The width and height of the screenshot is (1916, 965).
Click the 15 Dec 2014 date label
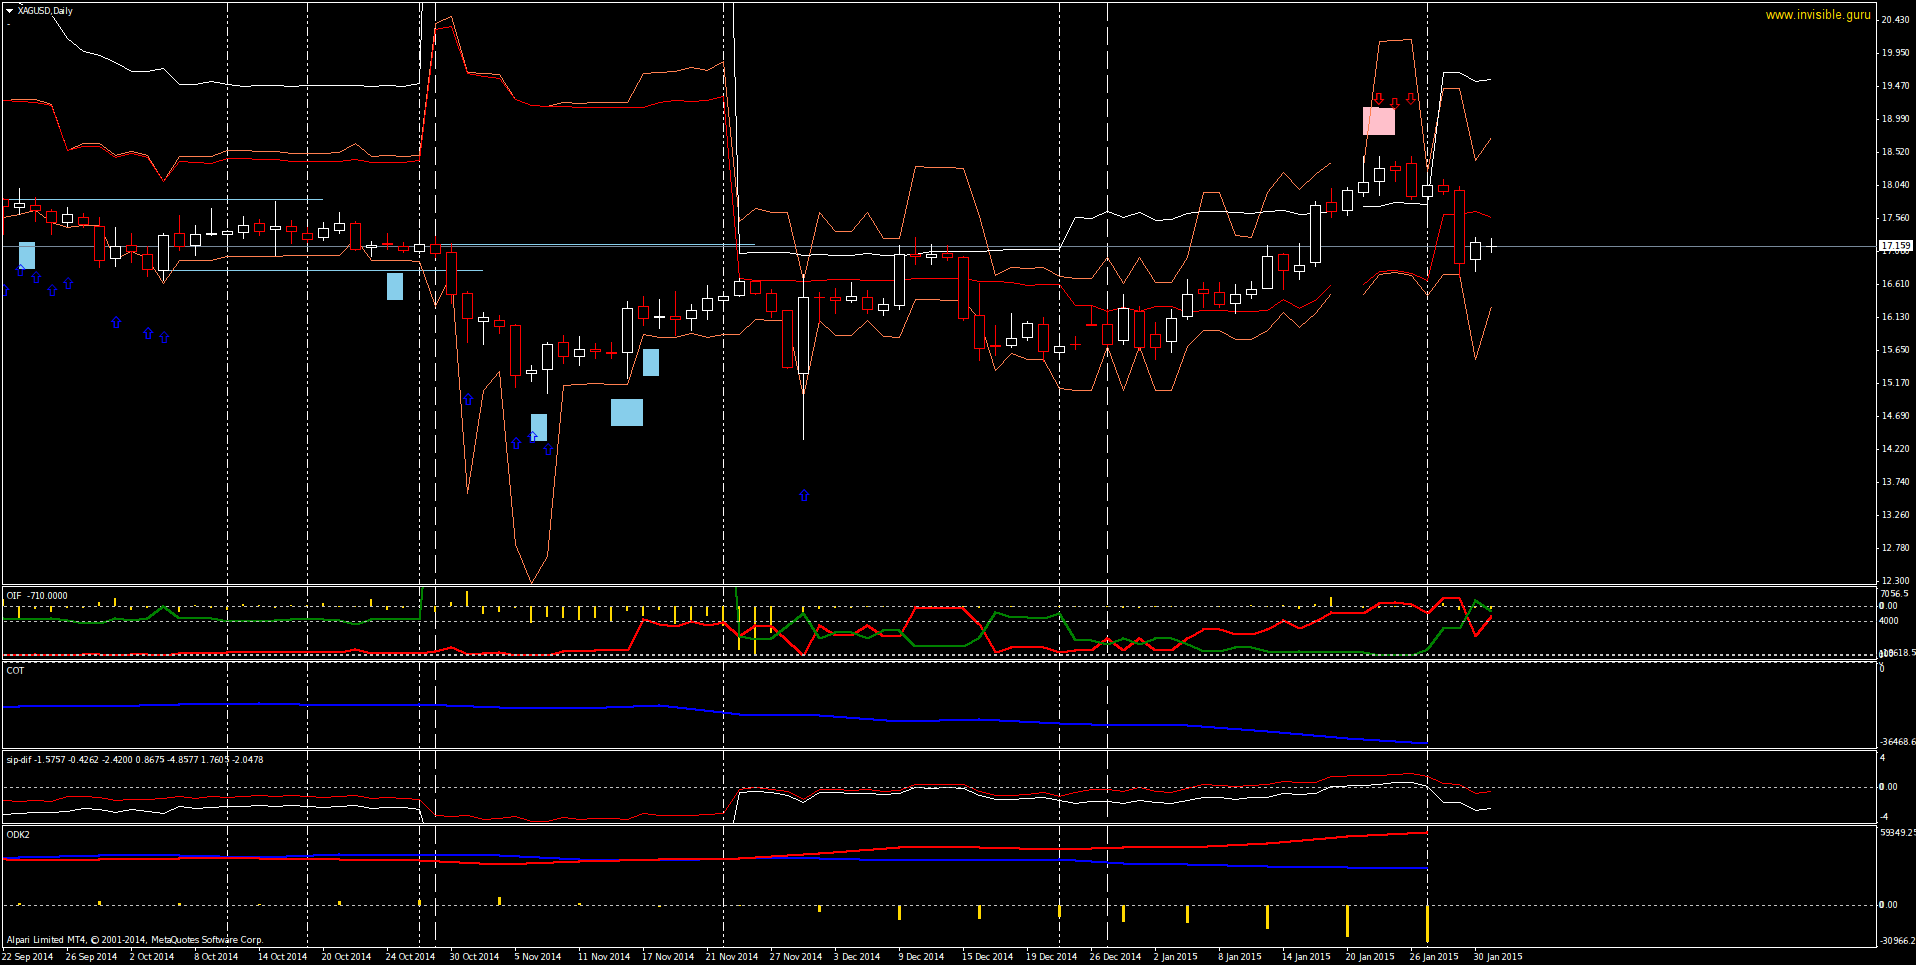tap(988, 957)
